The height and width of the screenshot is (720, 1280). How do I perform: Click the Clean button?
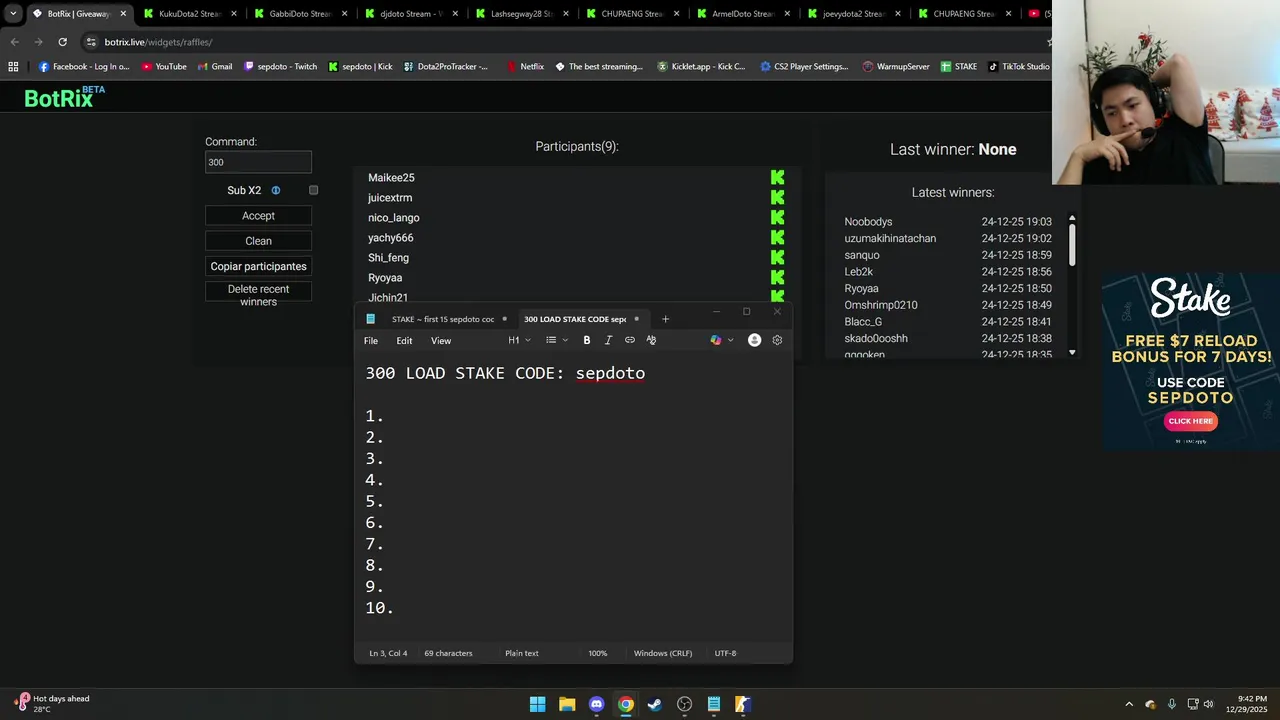click(258, 241)
